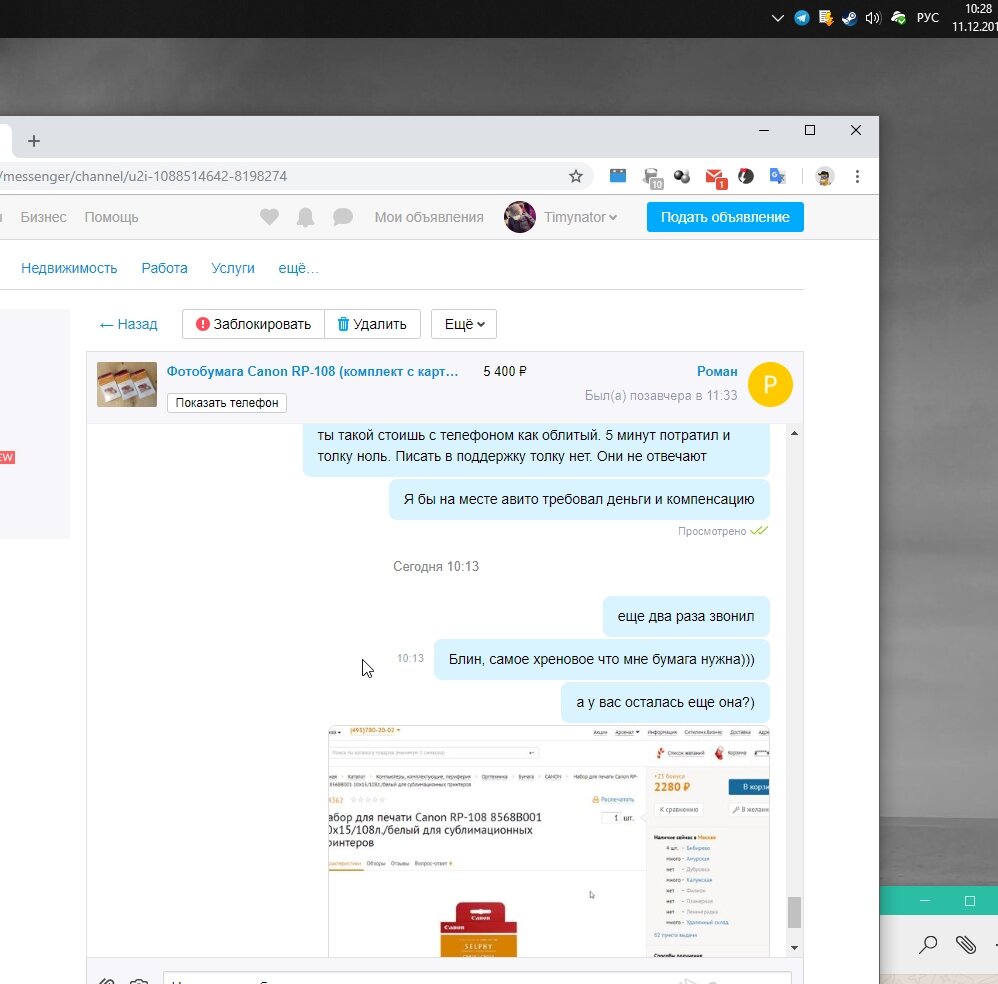Viewport: 998px width, 984px height.
Task: Go to Мои объявления
Action: pos(429,217)
